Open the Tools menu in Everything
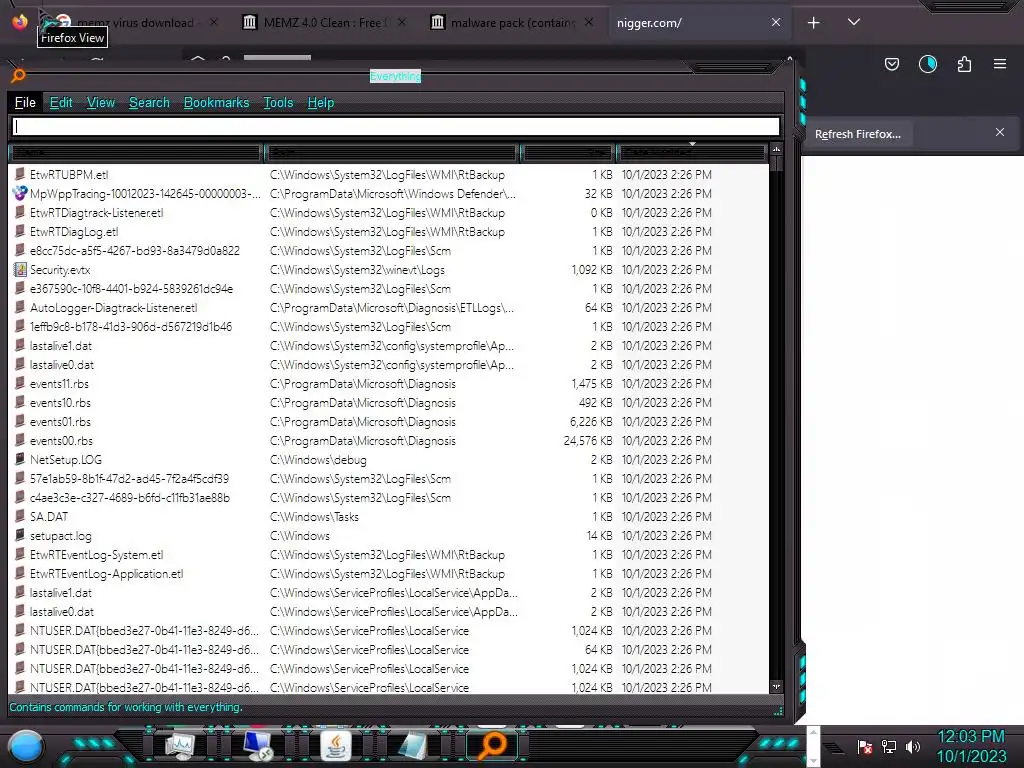Screen dimensions: 1024x768 click(x=278, y=103)
